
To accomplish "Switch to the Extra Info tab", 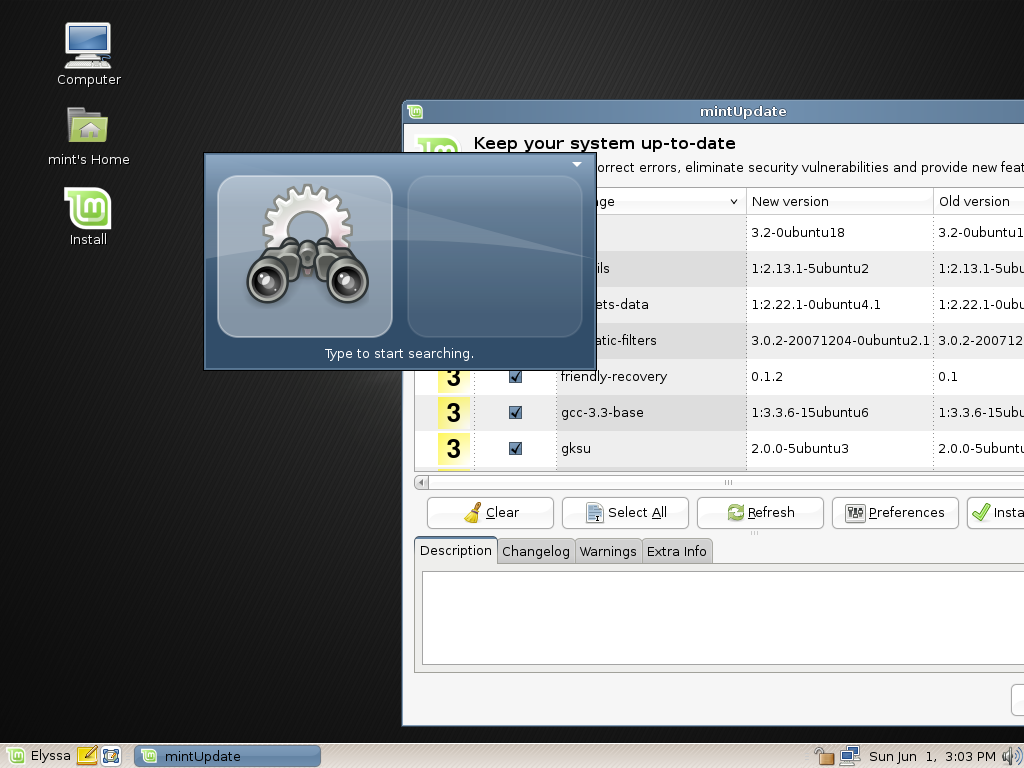I will click(677, 552).
